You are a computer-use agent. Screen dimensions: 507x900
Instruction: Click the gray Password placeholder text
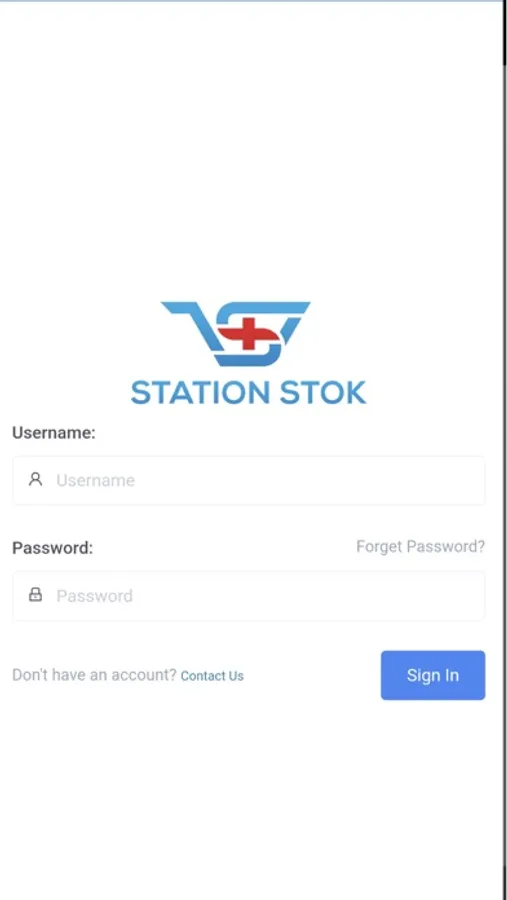94,596
